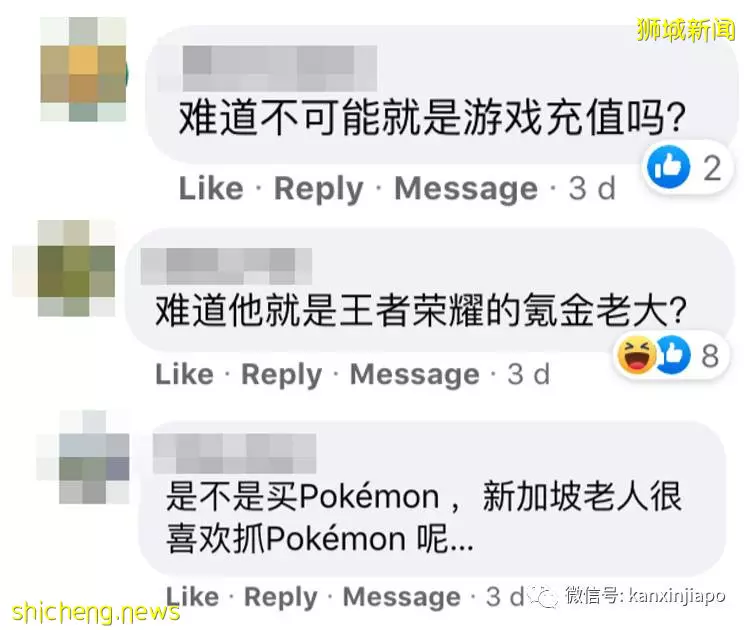750x630 pixels.
Task: Open the first commenter's pixelated avatar
Action: (x=83, y=69)
